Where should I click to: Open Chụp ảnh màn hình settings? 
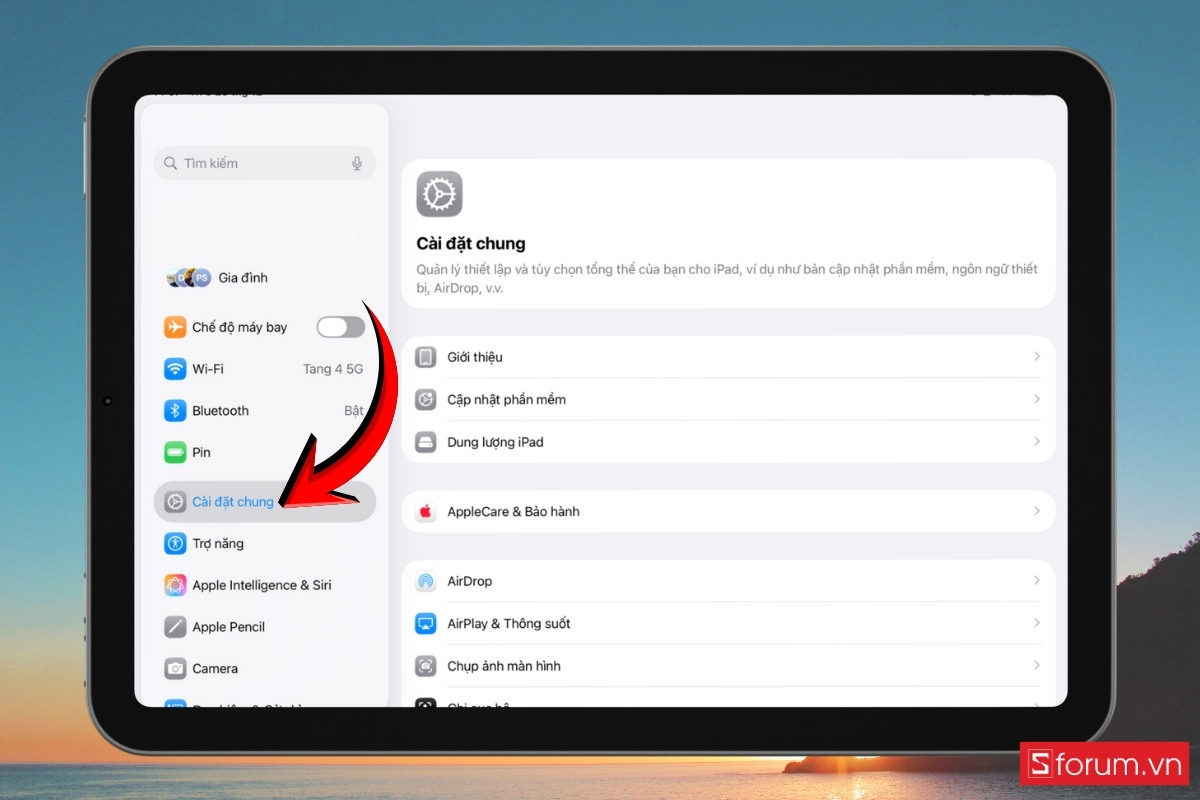coord(503,666)
